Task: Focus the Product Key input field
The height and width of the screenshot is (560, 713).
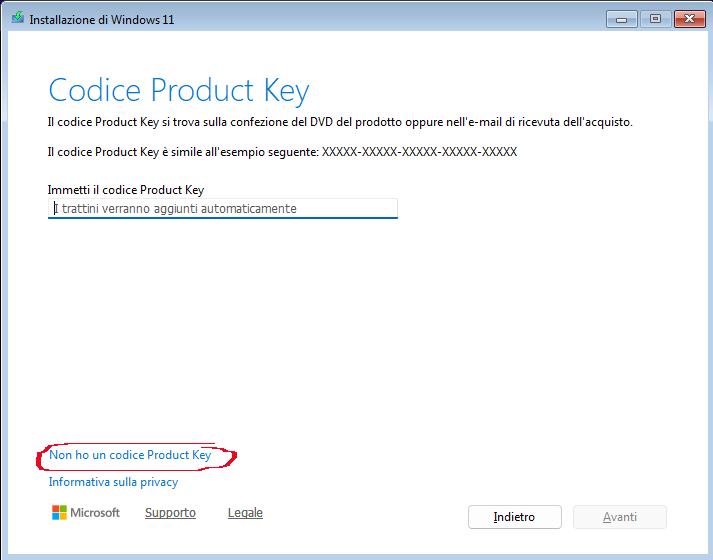Action: pos(223,208)
